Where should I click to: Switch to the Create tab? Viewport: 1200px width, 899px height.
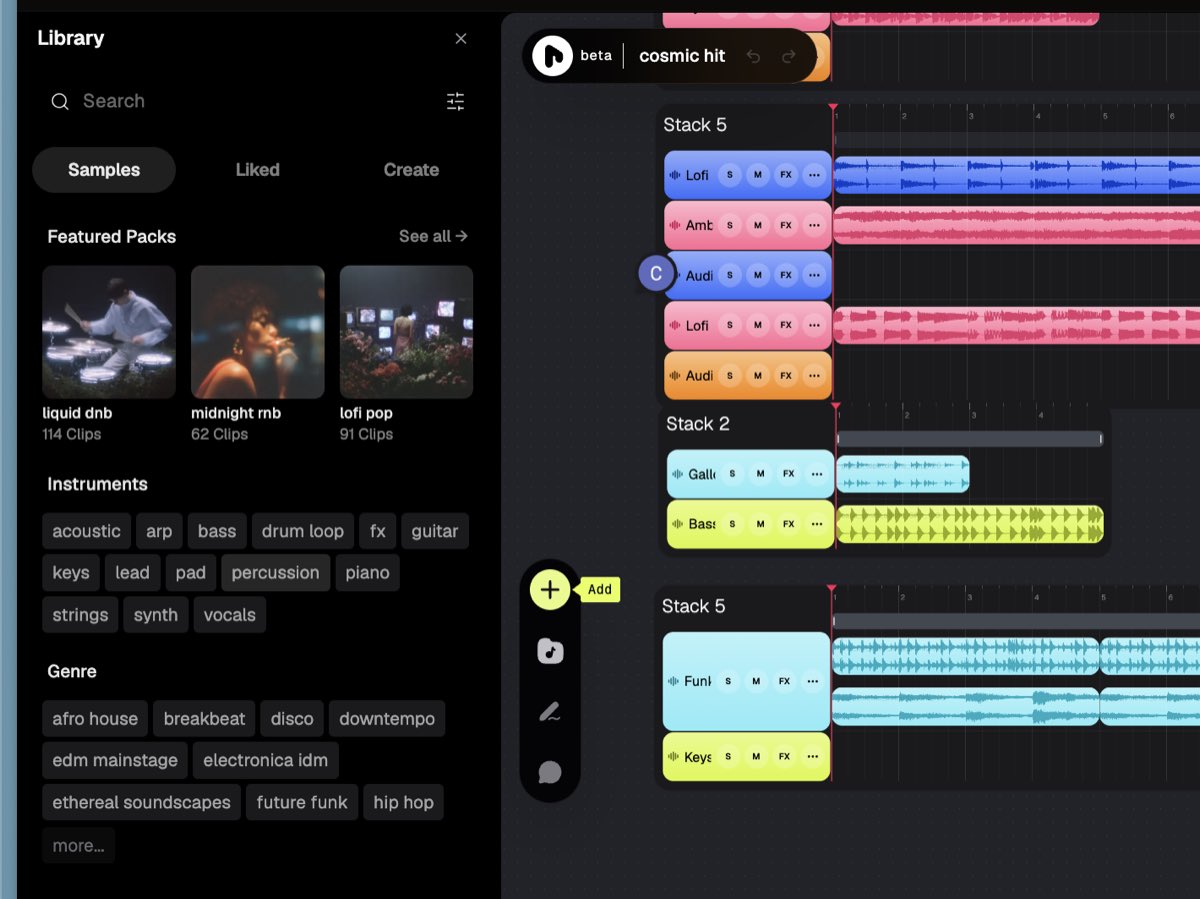[411, 170]
